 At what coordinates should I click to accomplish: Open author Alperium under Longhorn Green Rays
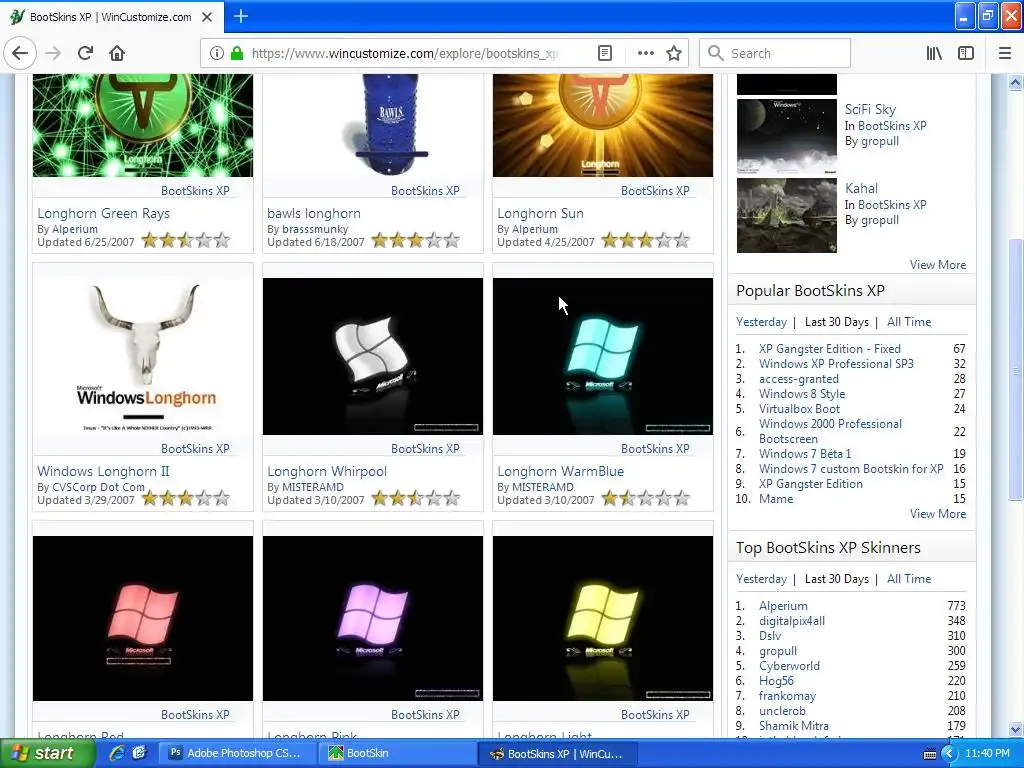coord(74,229)
